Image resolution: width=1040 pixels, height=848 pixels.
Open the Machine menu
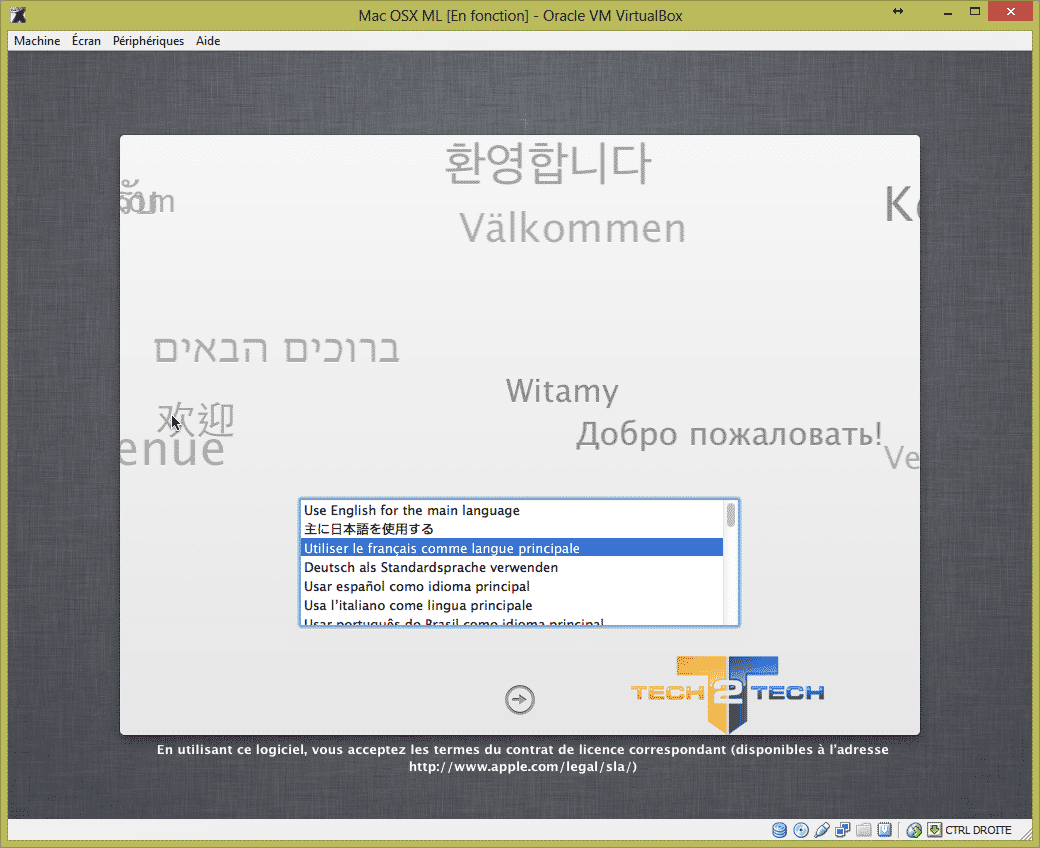pyautogui.click(x=37, y=41)
